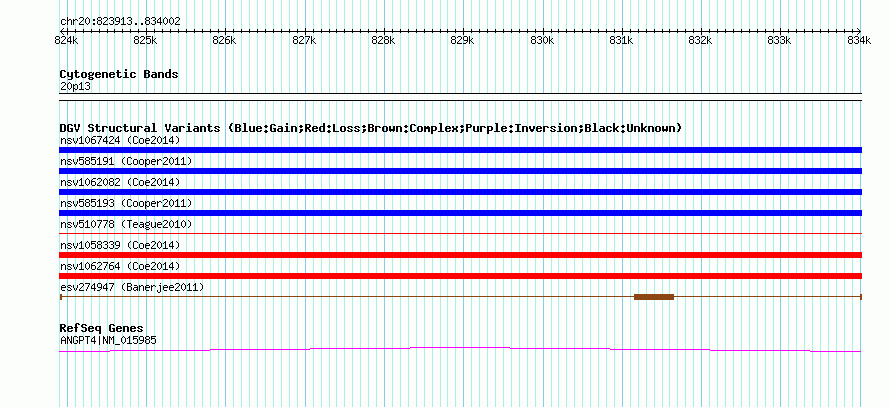Collapse the DGV Structural Variants track heading
This screenshot has height=407, width=890.
tap(371, 128)
